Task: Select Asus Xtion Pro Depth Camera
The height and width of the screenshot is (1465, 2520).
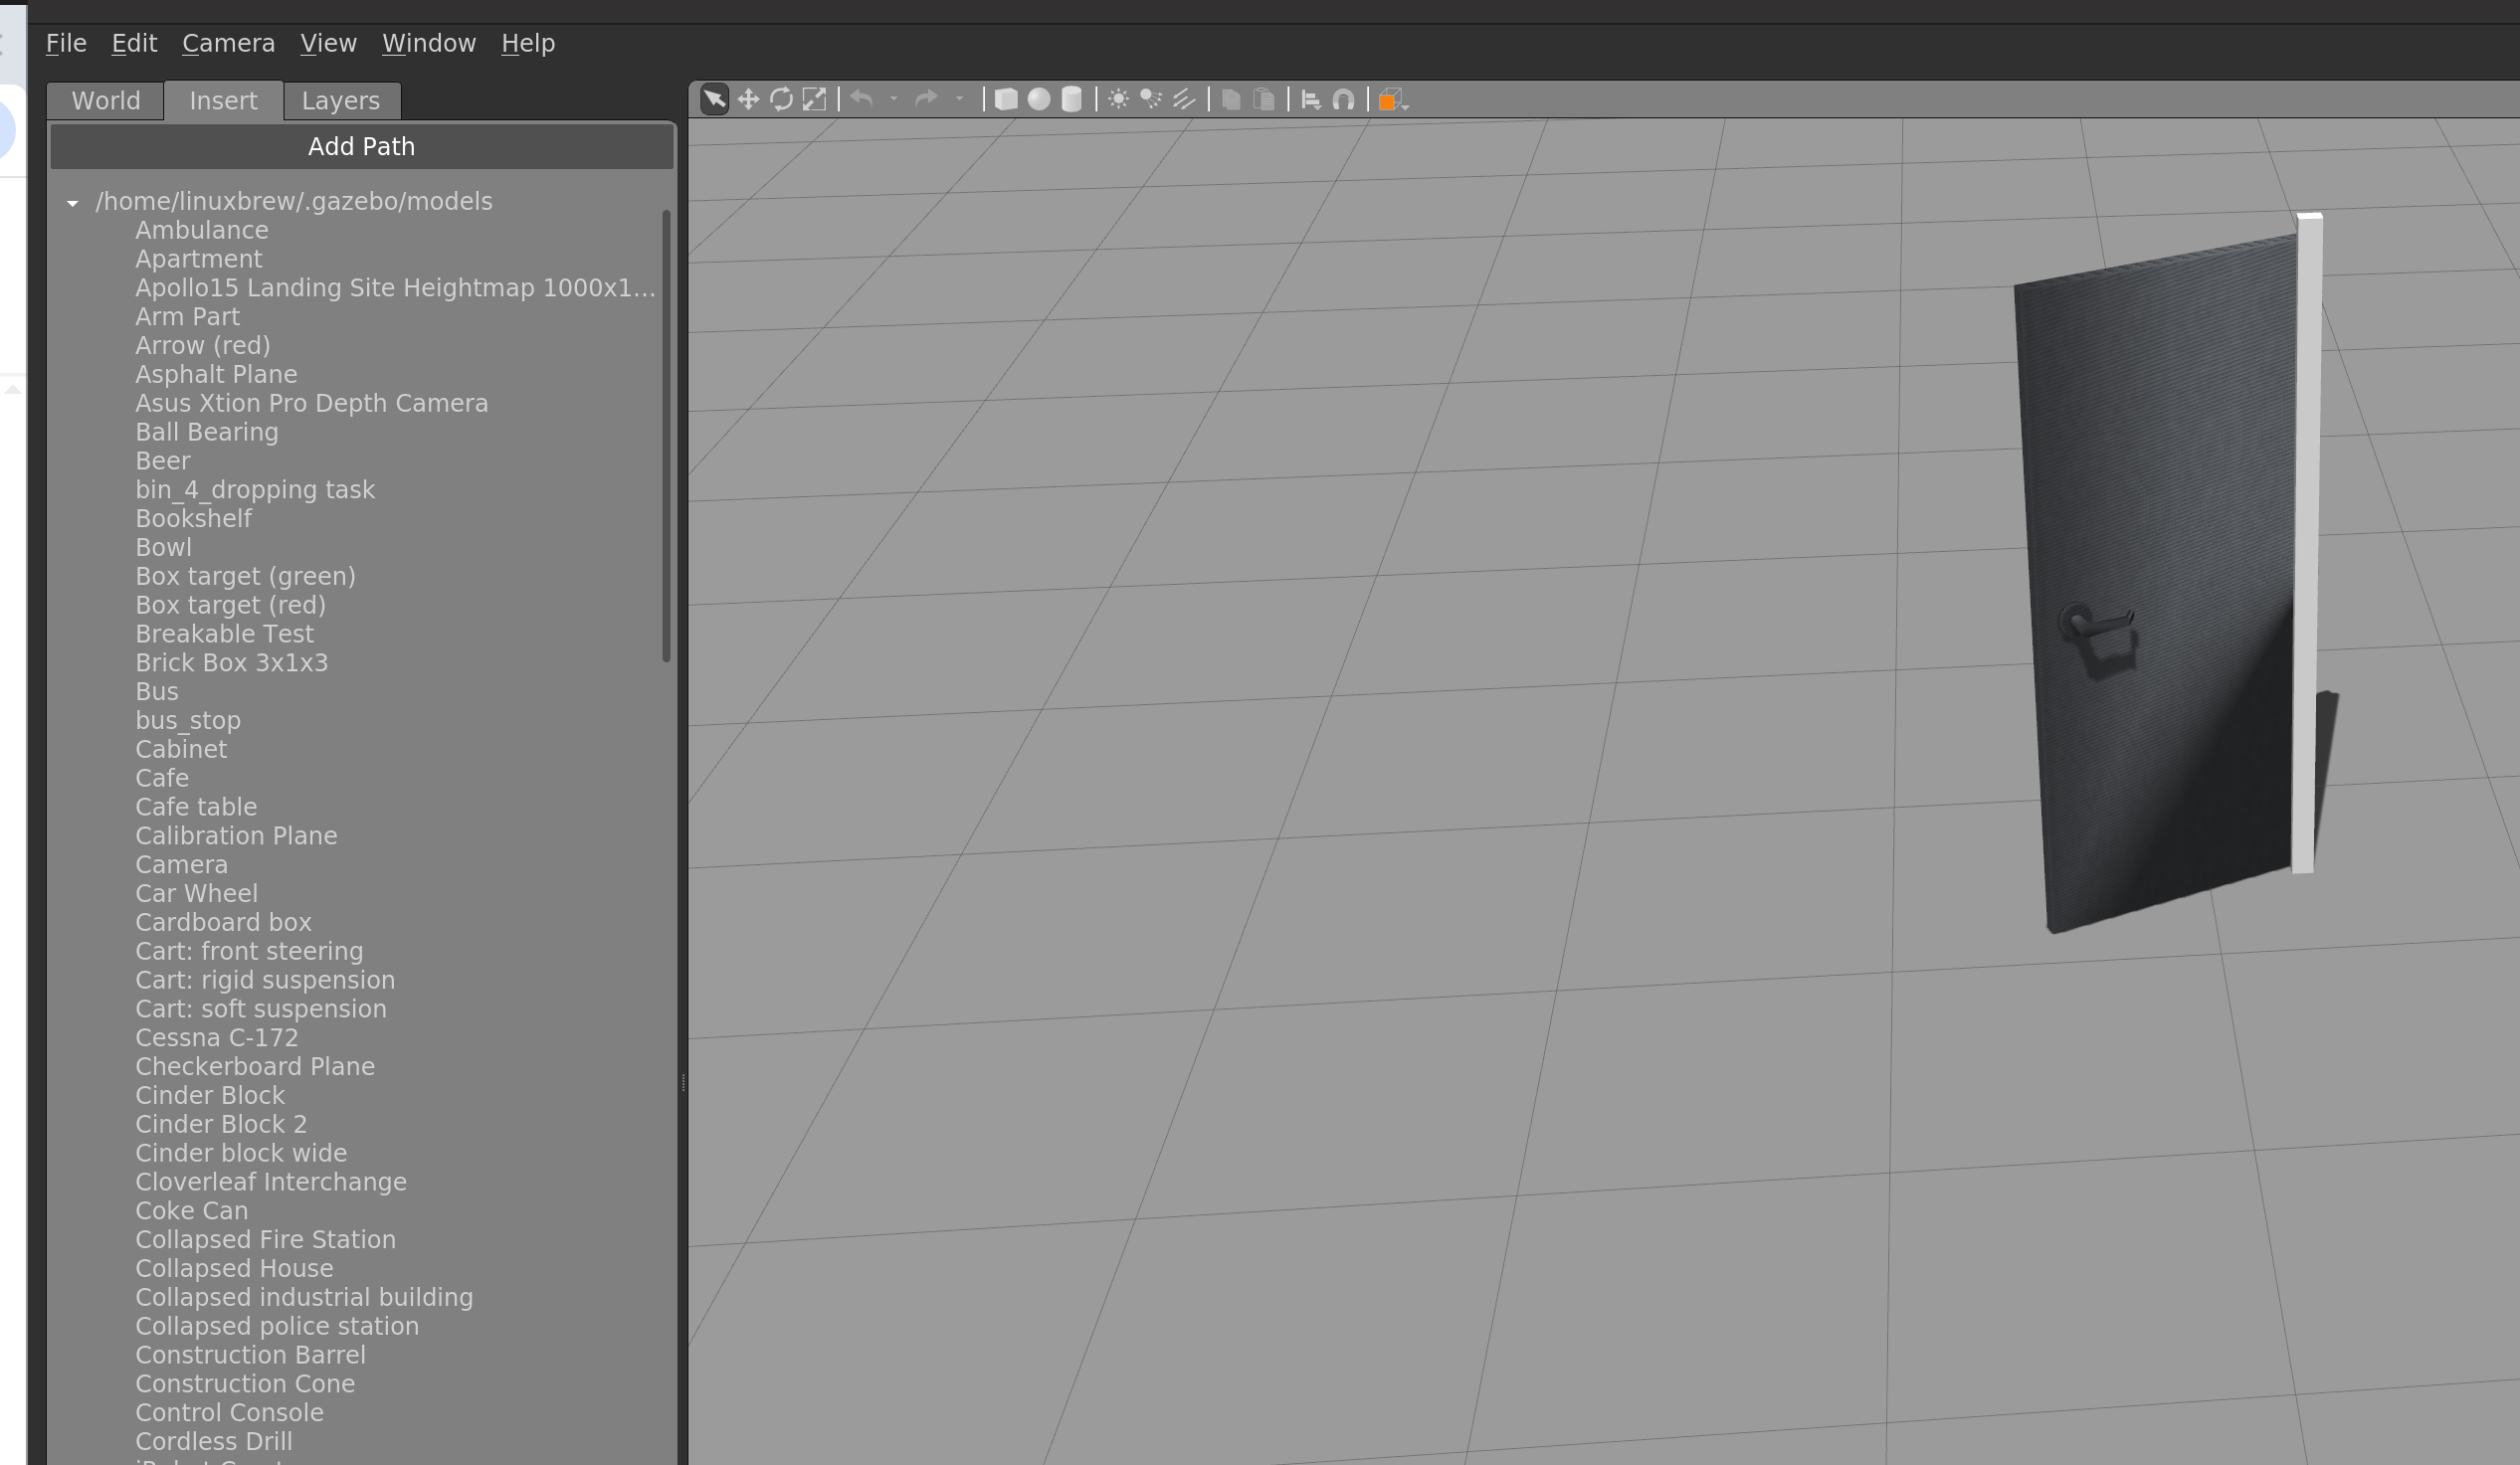Action: [312, 403]
